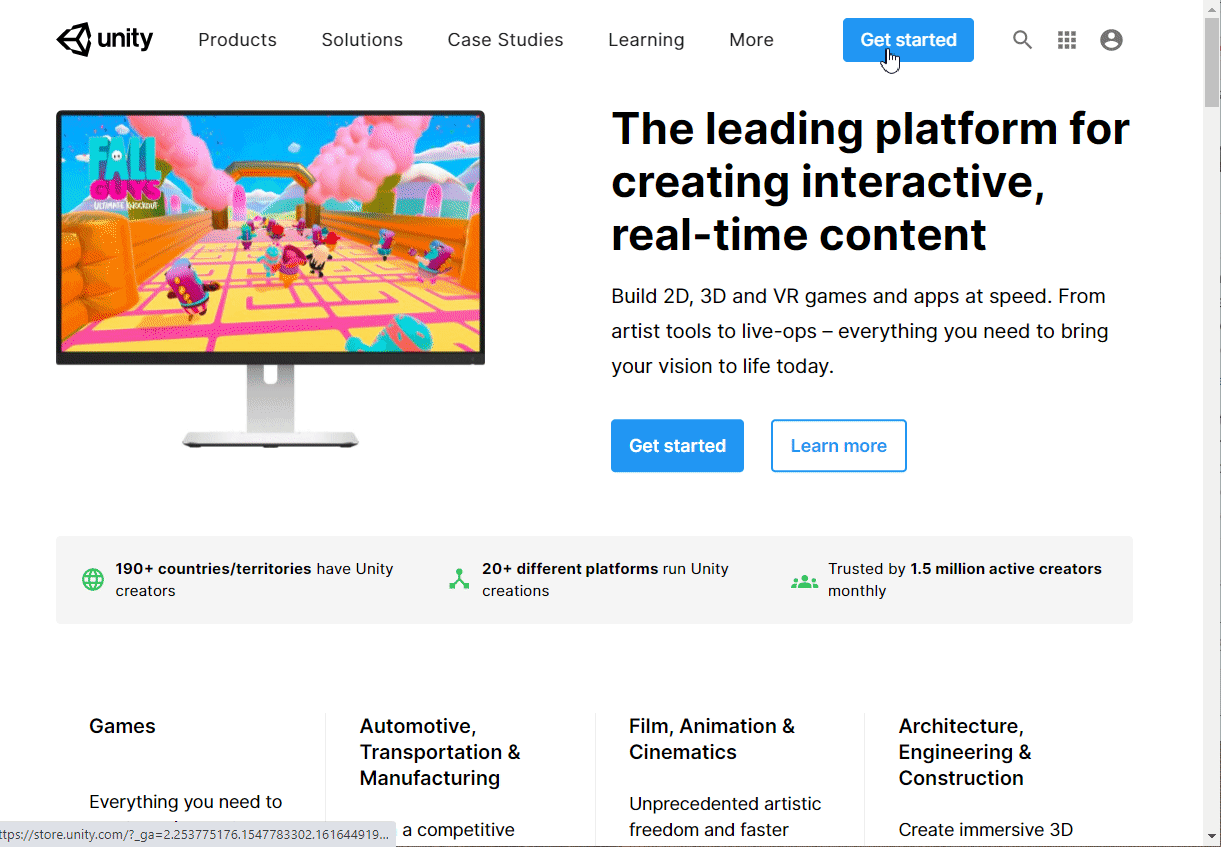Open Automotive, Transportation & Manufacturing heading
The image size is (1221, 847).
pyautogui.click(x=440, y=752)
